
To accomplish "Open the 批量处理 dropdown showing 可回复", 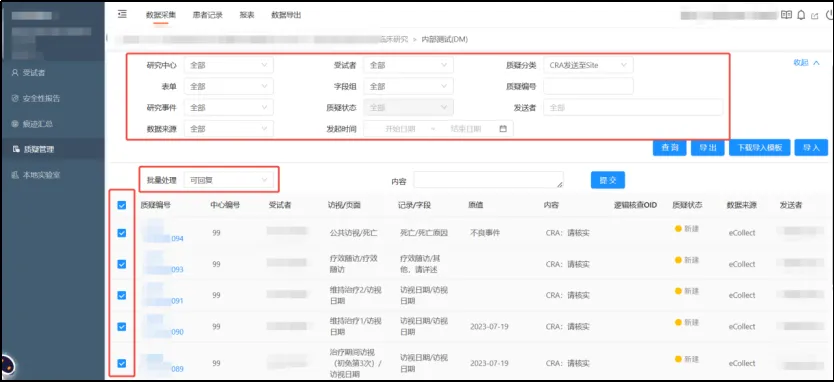I will 229,180.
